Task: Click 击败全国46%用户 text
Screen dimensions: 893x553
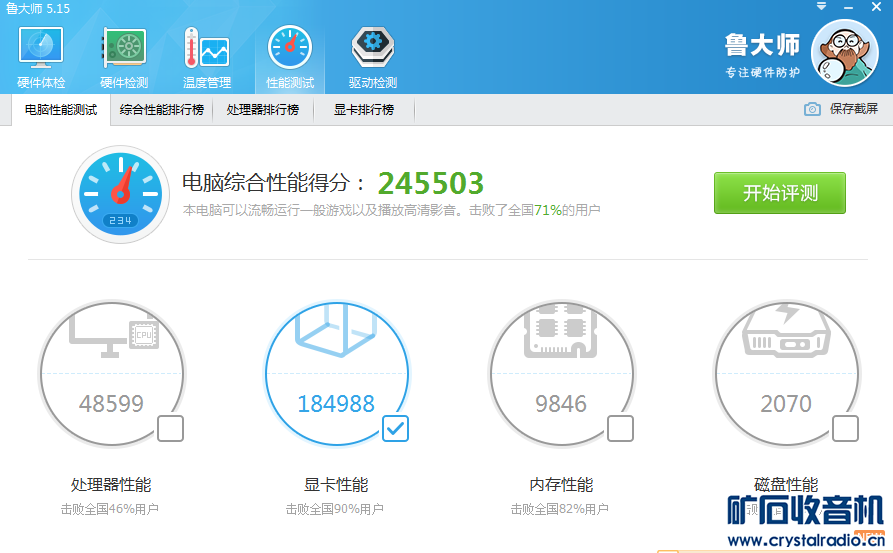Action: [x=110, y=509]
